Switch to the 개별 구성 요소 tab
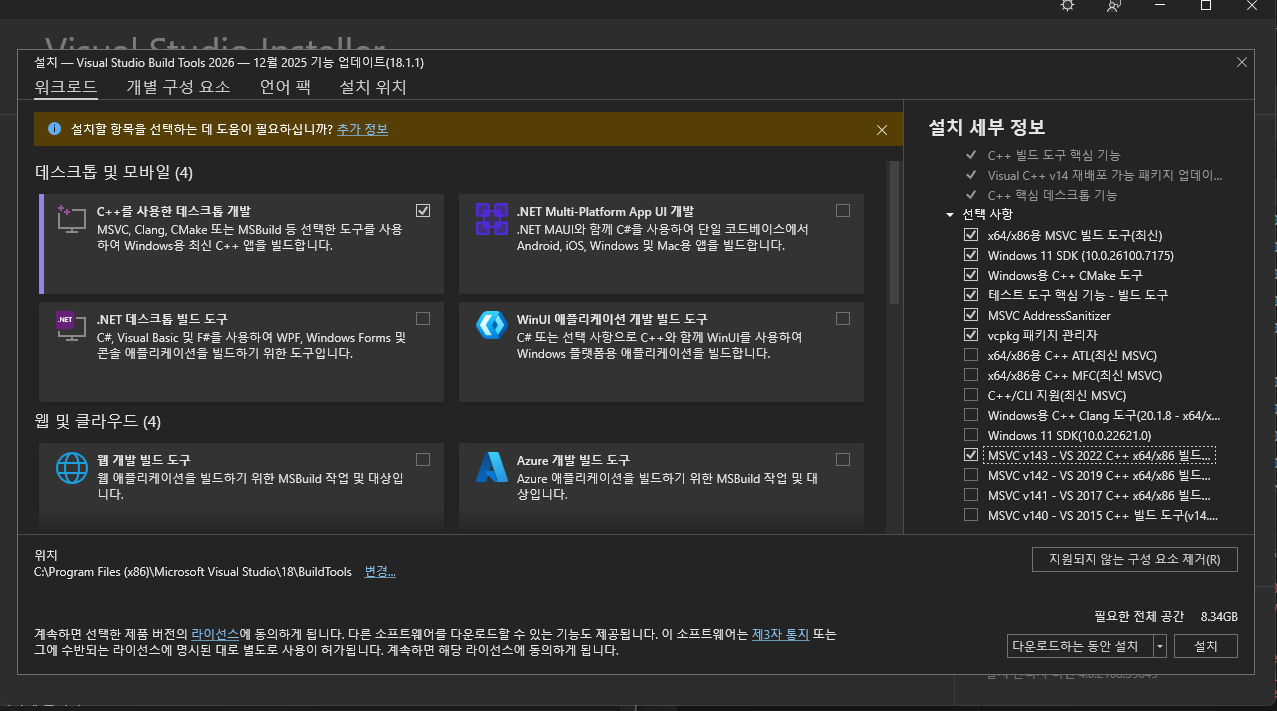 coord(178,88)
